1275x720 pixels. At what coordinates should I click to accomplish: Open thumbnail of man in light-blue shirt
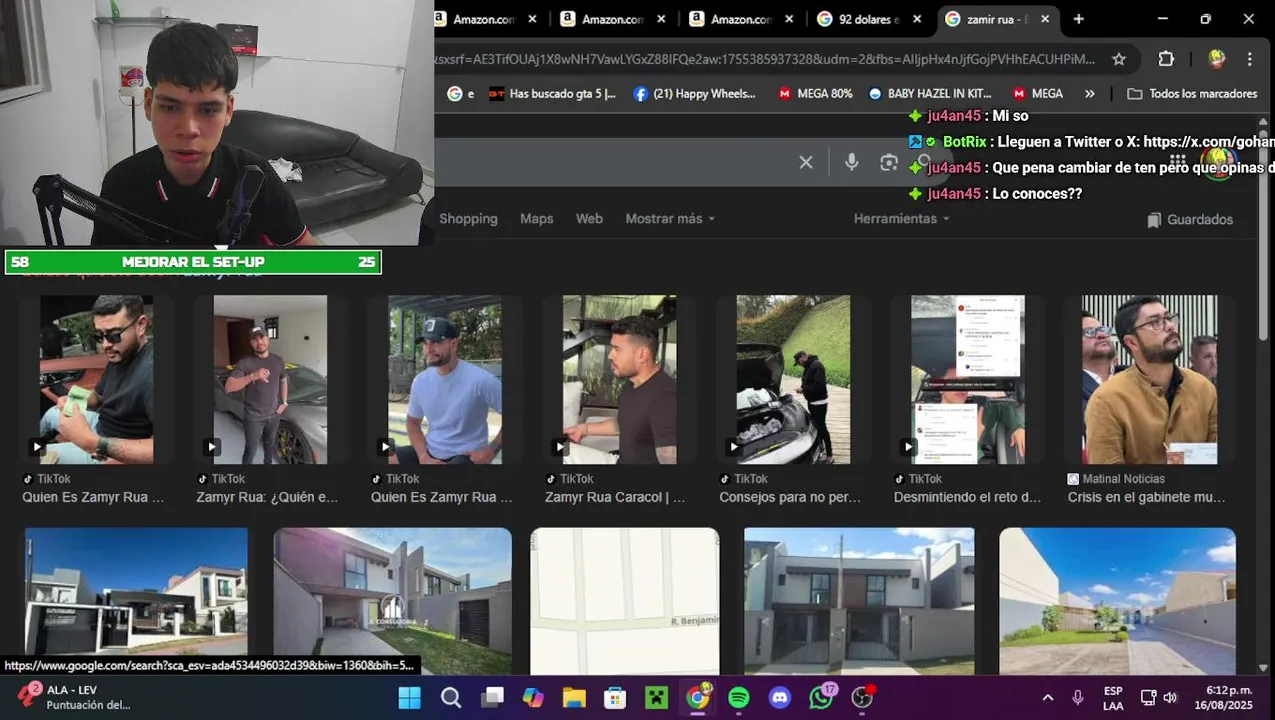445,379
